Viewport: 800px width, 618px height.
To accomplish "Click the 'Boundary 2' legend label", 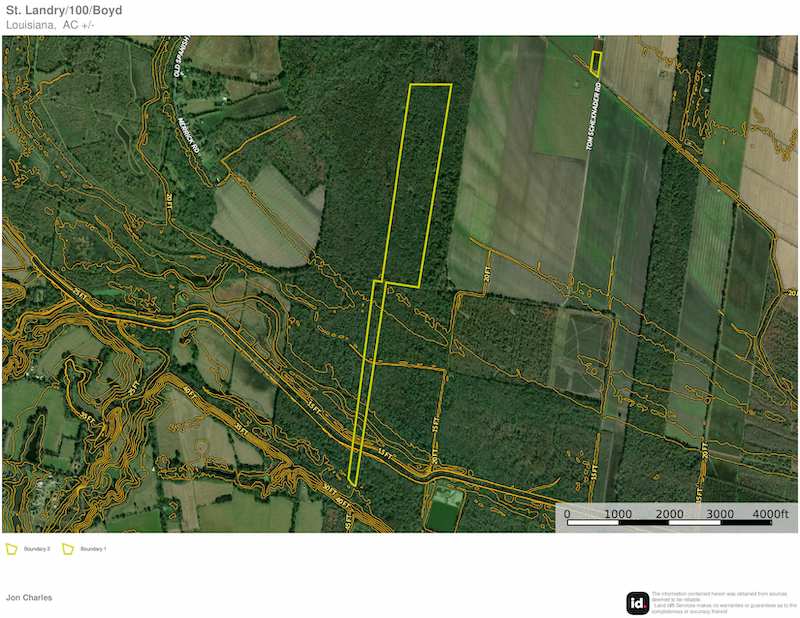I will (37, 549).
